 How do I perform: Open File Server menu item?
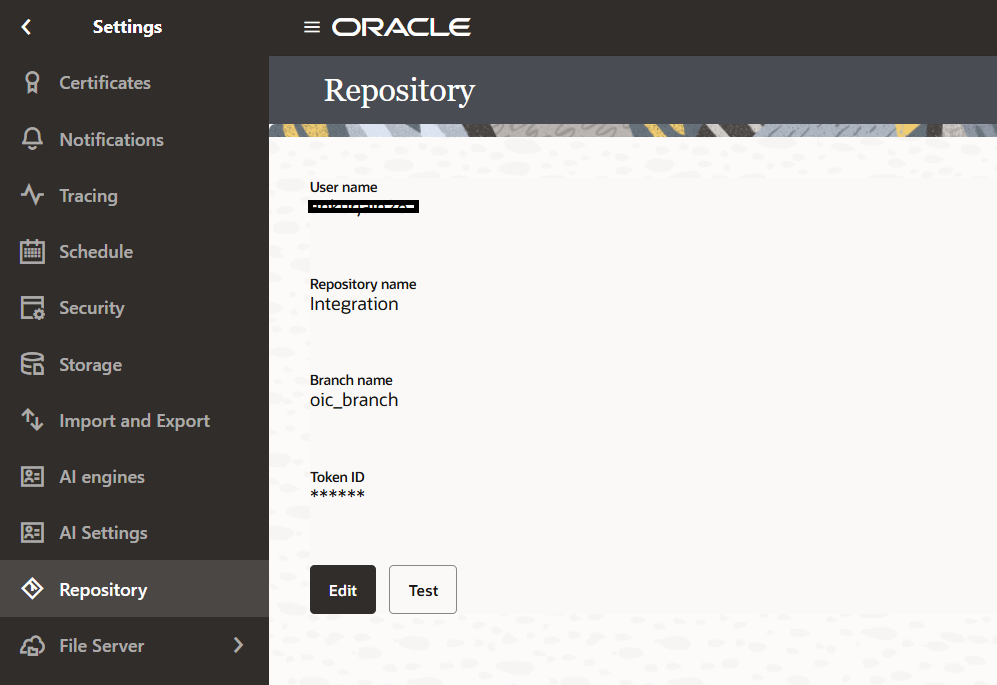click(134, 646)
